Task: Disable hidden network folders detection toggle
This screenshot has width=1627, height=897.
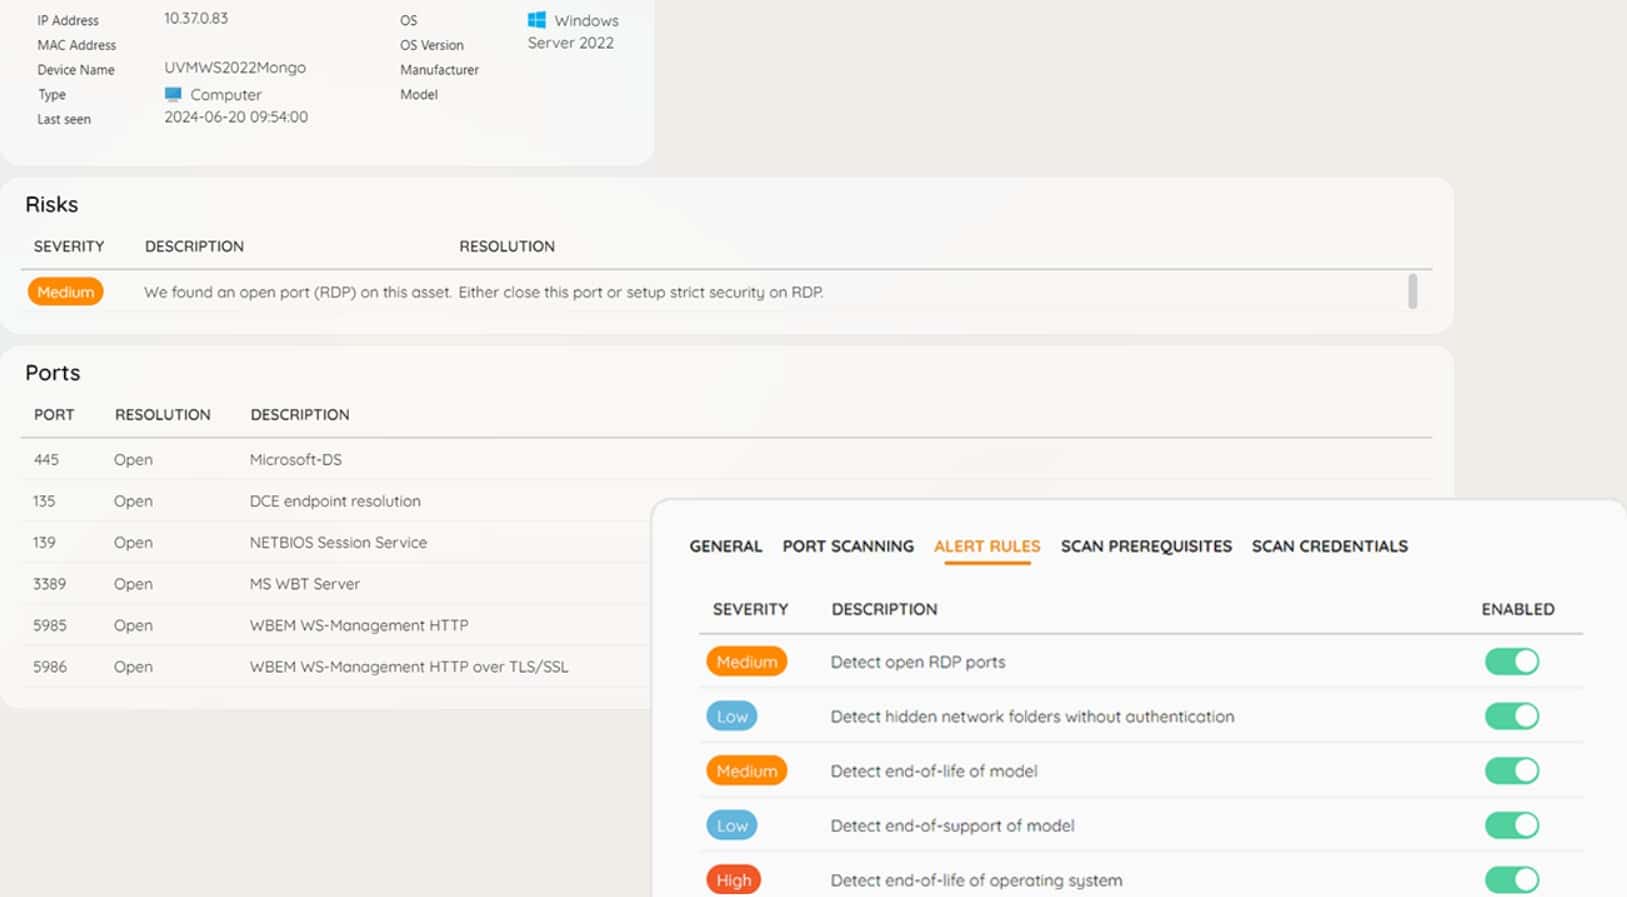Action: [1511, 716]
